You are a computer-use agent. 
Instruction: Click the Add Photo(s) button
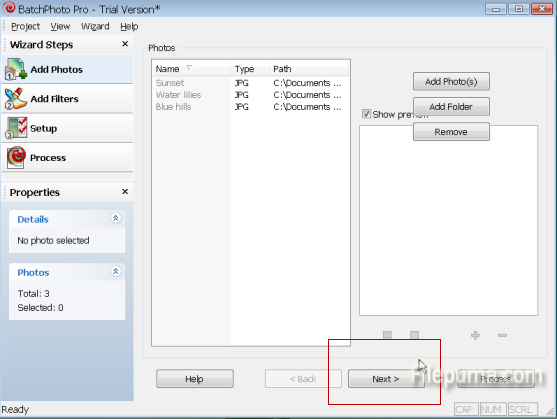coord(451,82)
